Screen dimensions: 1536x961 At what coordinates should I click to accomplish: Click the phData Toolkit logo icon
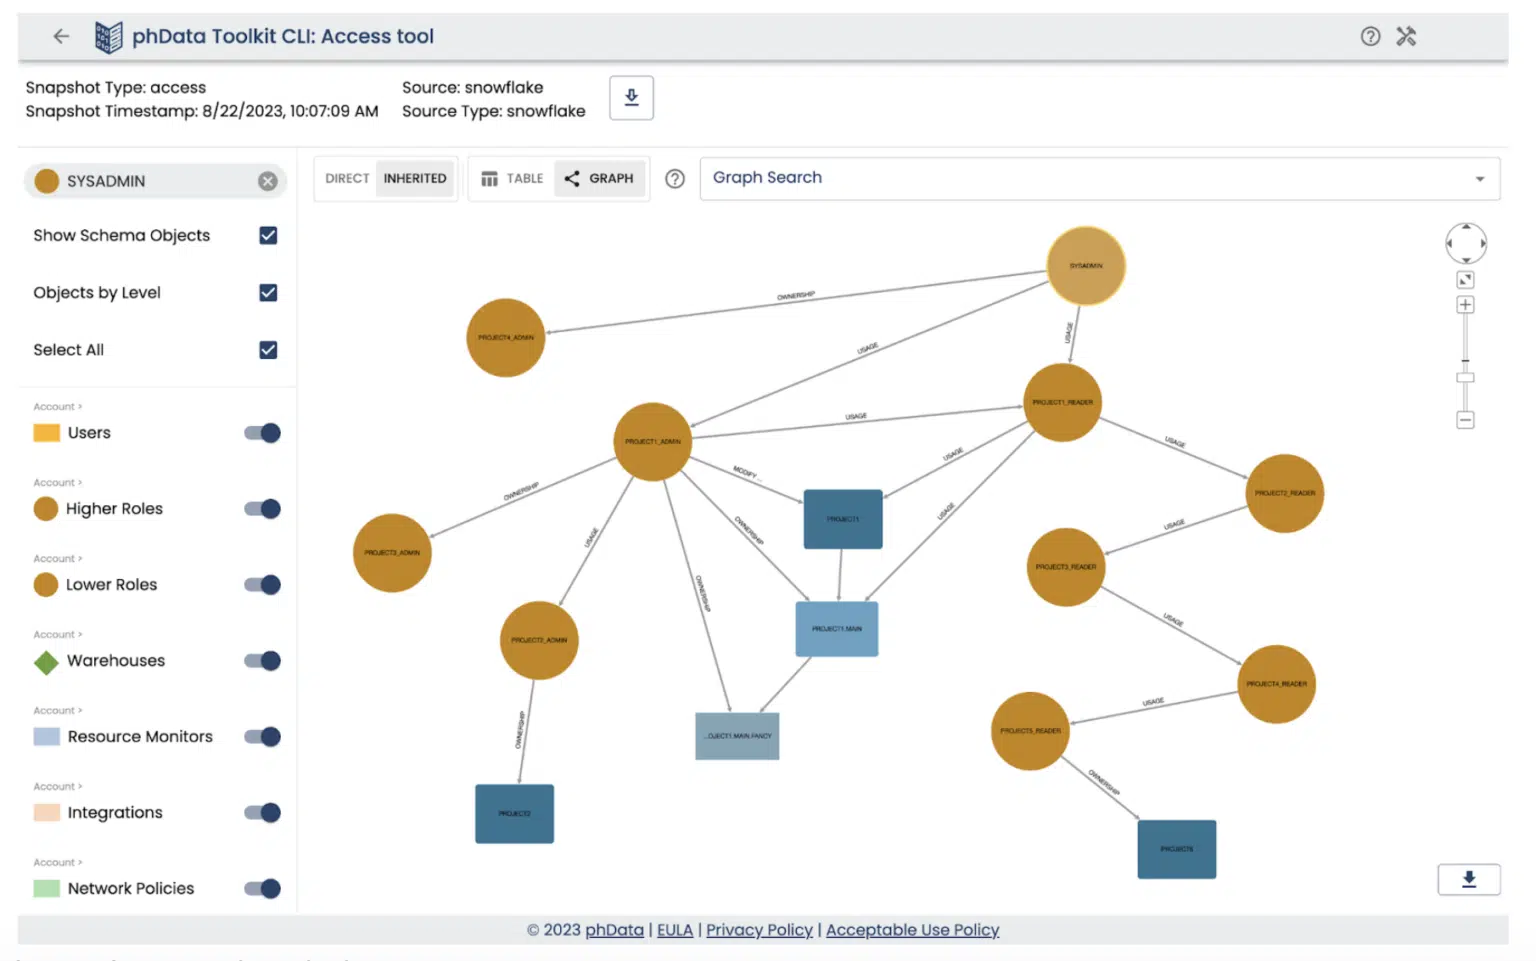[x=109, y=35]
